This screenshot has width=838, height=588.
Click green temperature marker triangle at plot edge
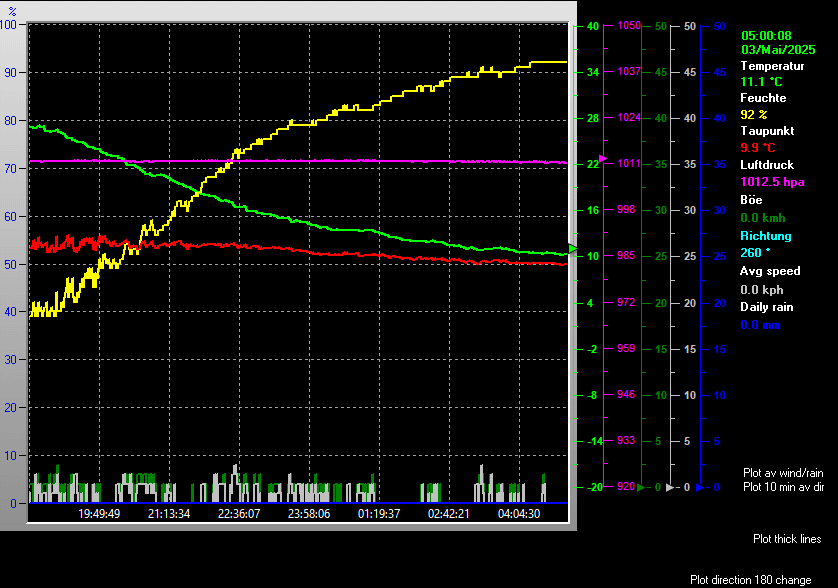[x=573, y=249]
